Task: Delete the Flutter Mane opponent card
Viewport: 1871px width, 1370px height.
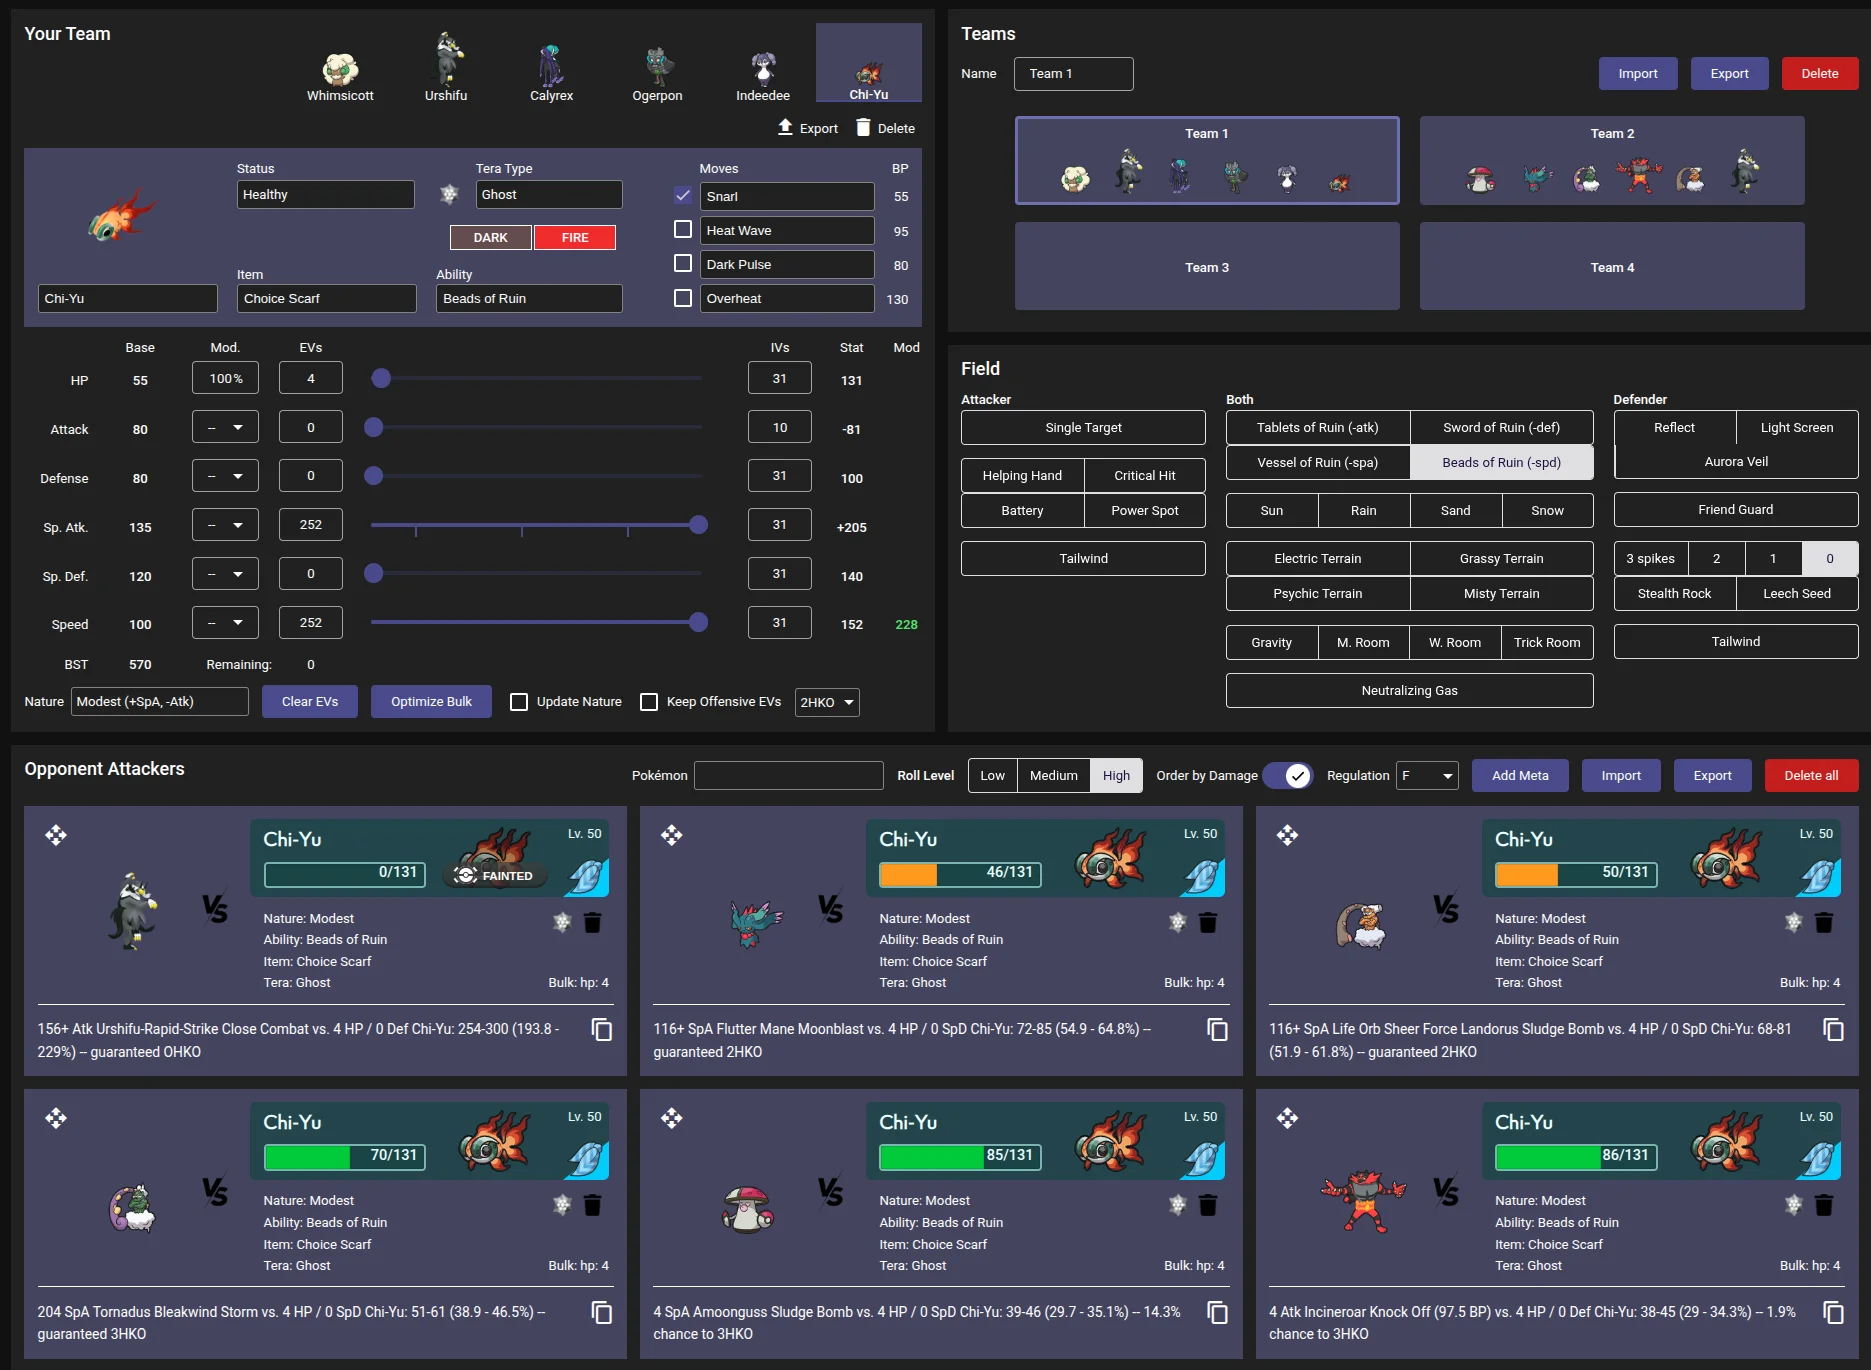Action: click(1208, 922)
